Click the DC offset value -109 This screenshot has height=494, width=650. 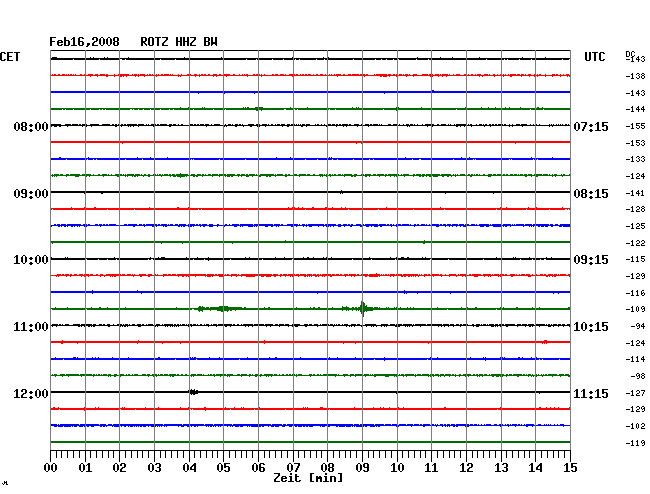[x=635, y=309]
